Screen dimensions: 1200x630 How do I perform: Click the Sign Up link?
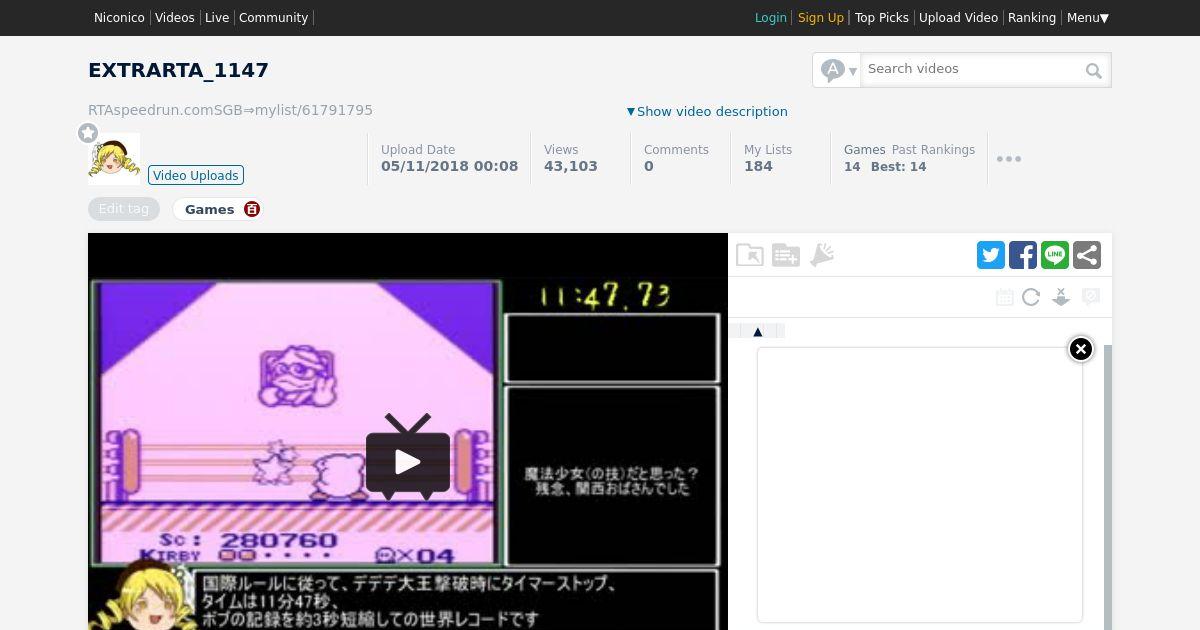pos(821,18)
